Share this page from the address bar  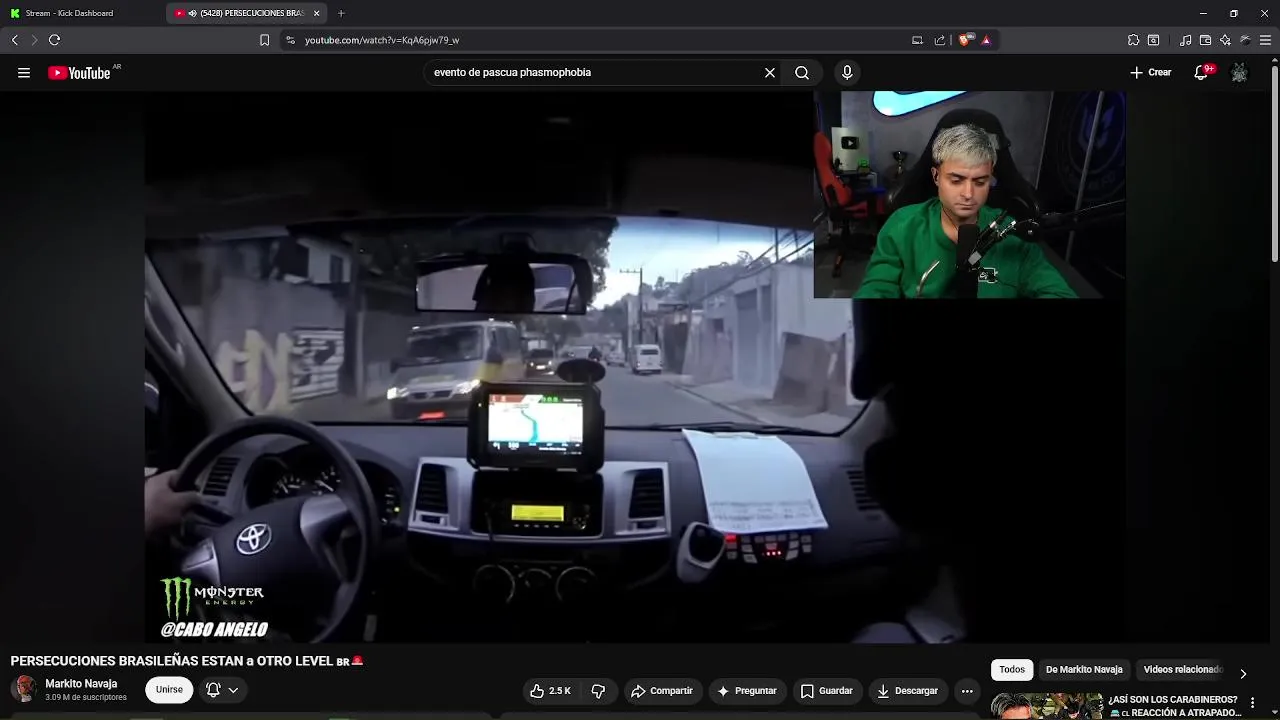940,40
